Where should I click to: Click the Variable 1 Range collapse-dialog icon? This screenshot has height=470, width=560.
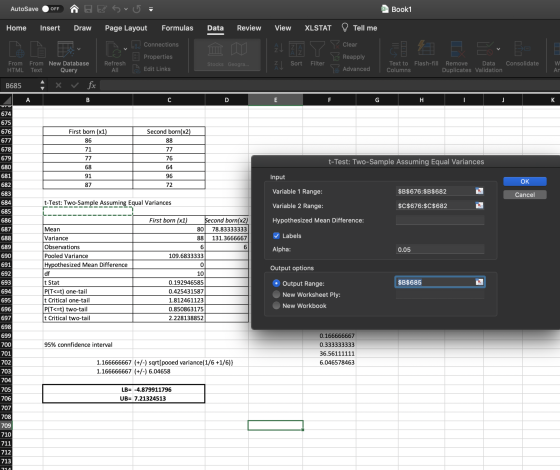(479, 191)
